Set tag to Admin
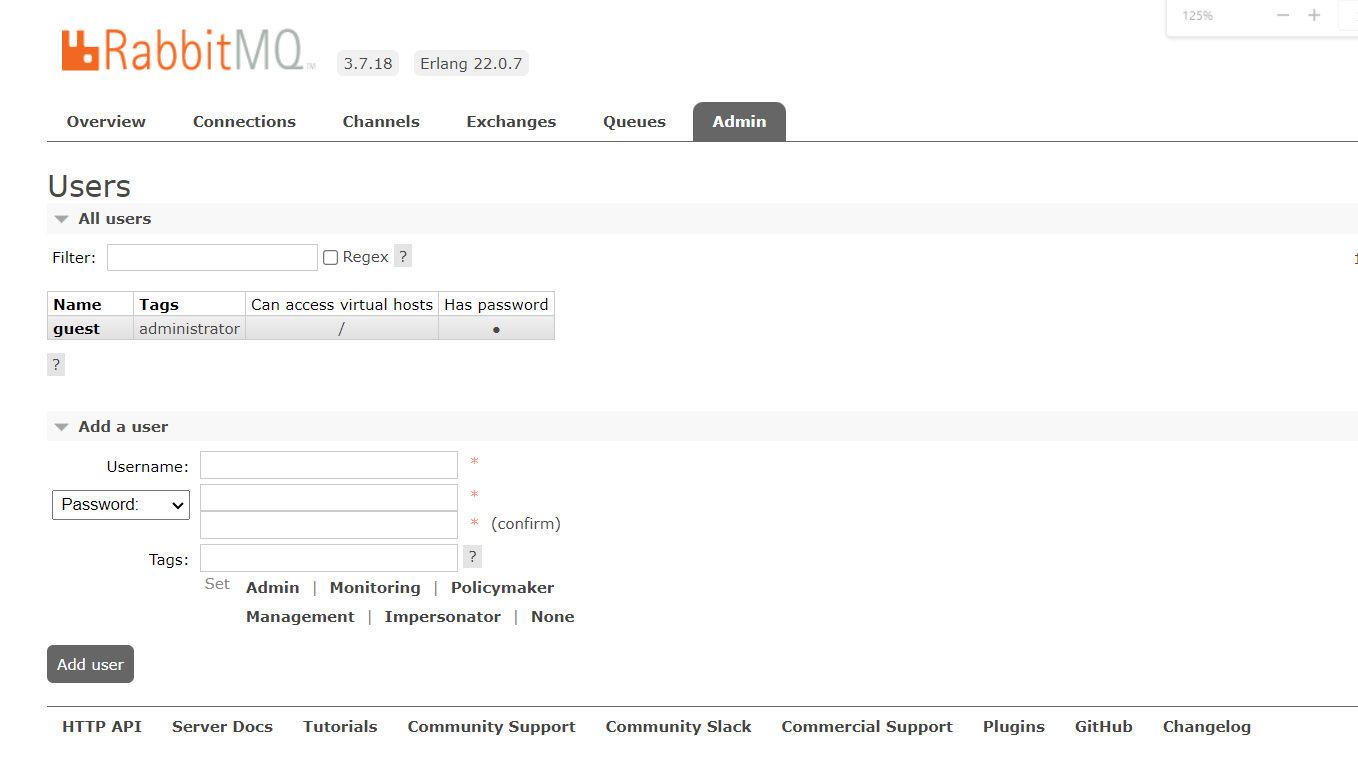 (x=273, y=588)
